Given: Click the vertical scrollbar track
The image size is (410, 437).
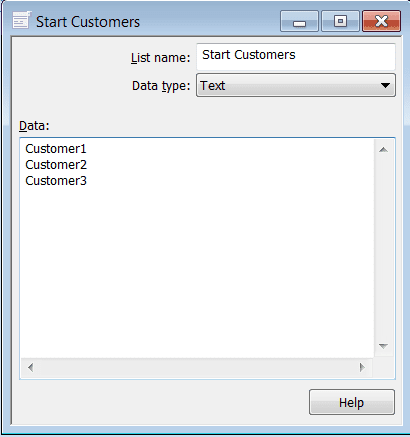Looking at the screenshot, I should click(384, 248).
